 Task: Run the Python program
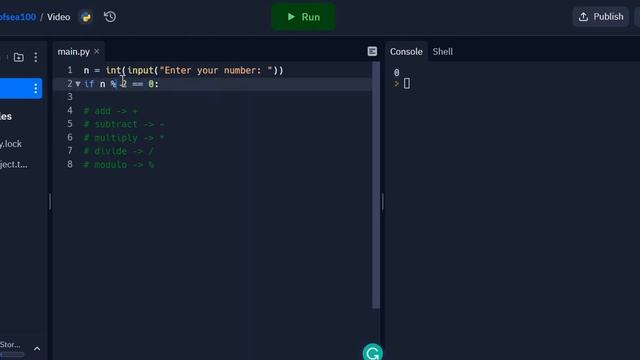tap(303, 17)
